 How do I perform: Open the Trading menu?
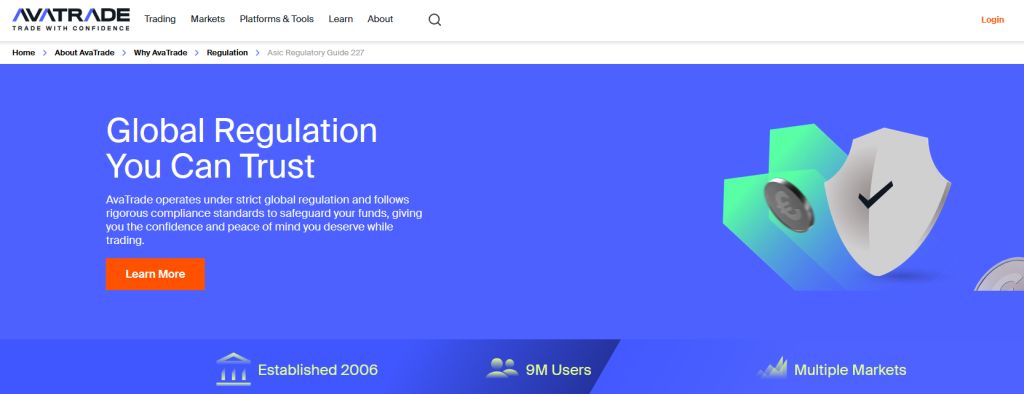point(160,19)
